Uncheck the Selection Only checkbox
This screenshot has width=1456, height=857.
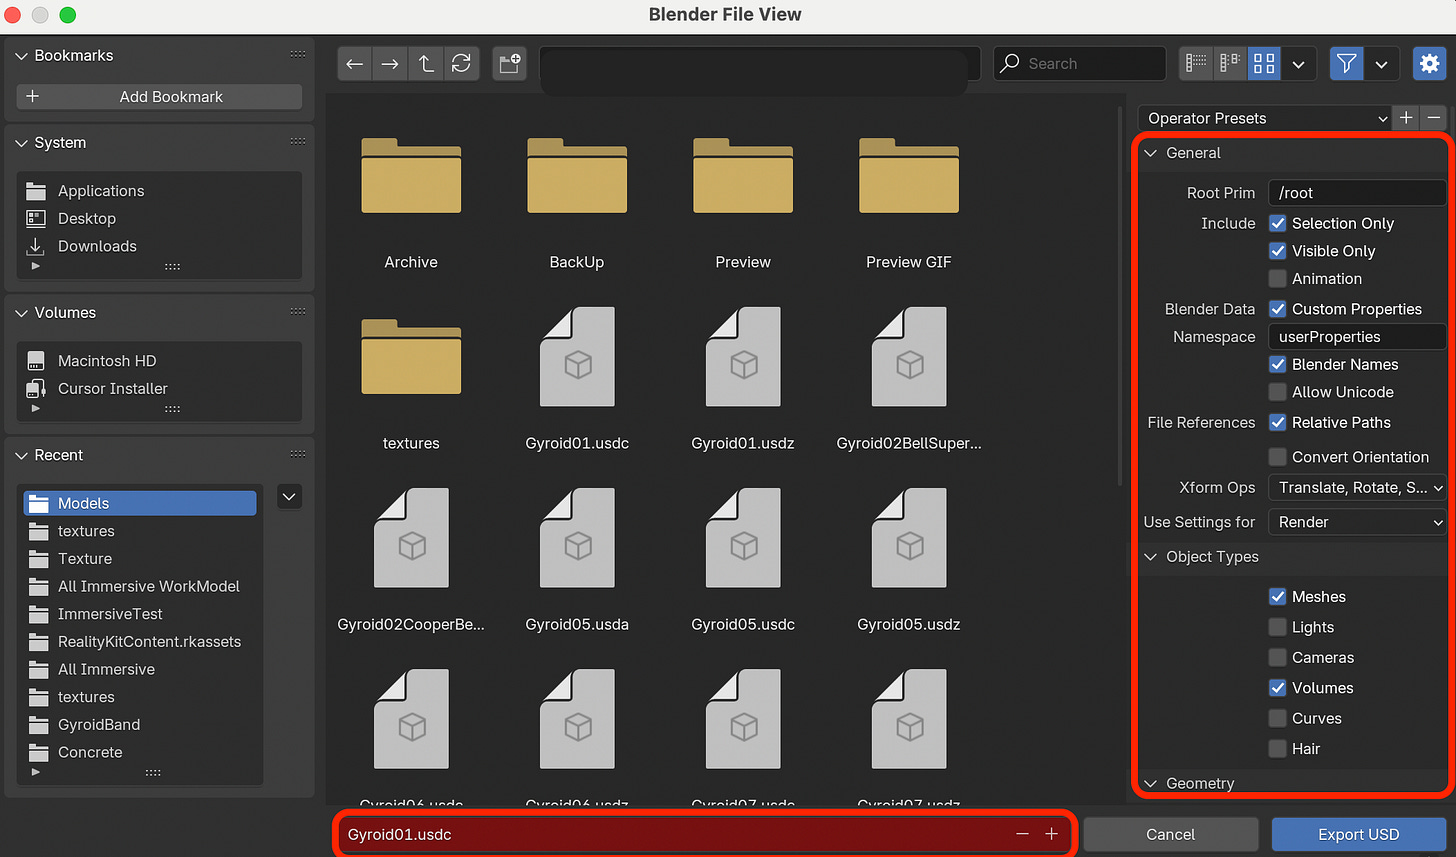point(1277,223)
